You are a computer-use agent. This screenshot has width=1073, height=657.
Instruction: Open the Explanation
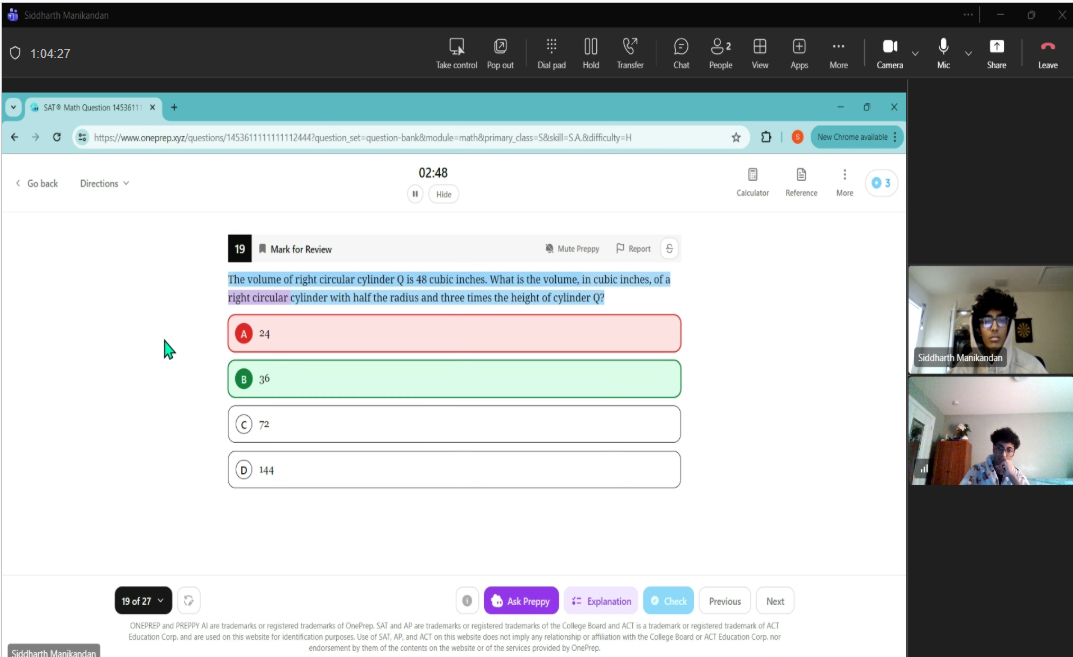pyautogui.click(x=602, y=601)
